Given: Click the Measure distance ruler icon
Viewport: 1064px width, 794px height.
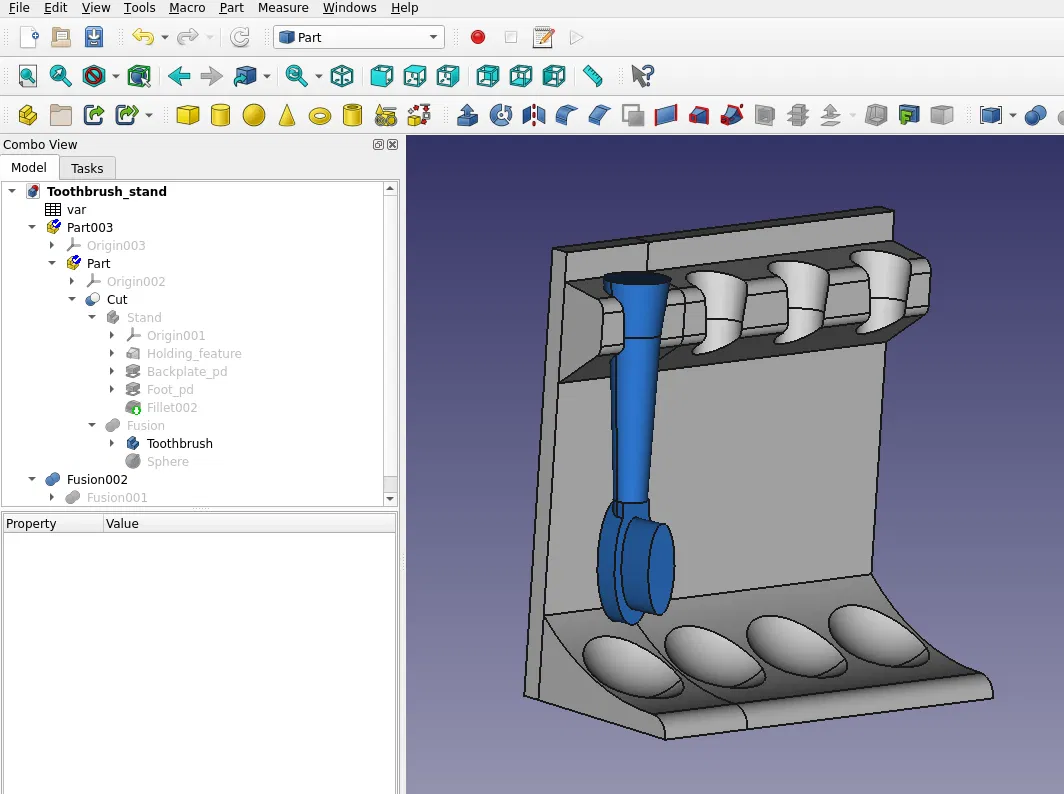Looking at the screenshot, I should coord(593,76).
